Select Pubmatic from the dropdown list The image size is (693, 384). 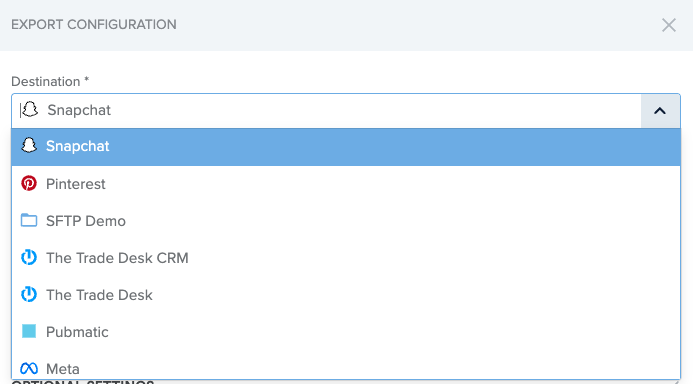346,332
